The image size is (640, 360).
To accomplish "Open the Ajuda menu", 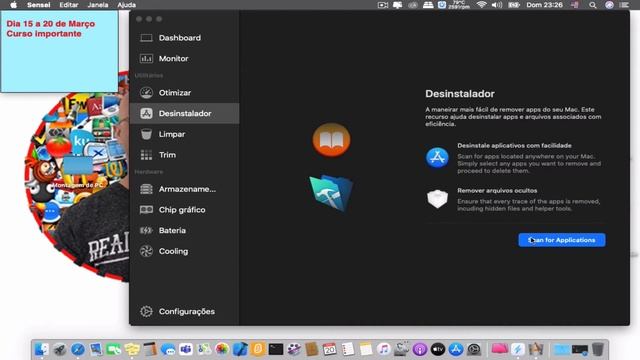I will (x=127, y=5).
